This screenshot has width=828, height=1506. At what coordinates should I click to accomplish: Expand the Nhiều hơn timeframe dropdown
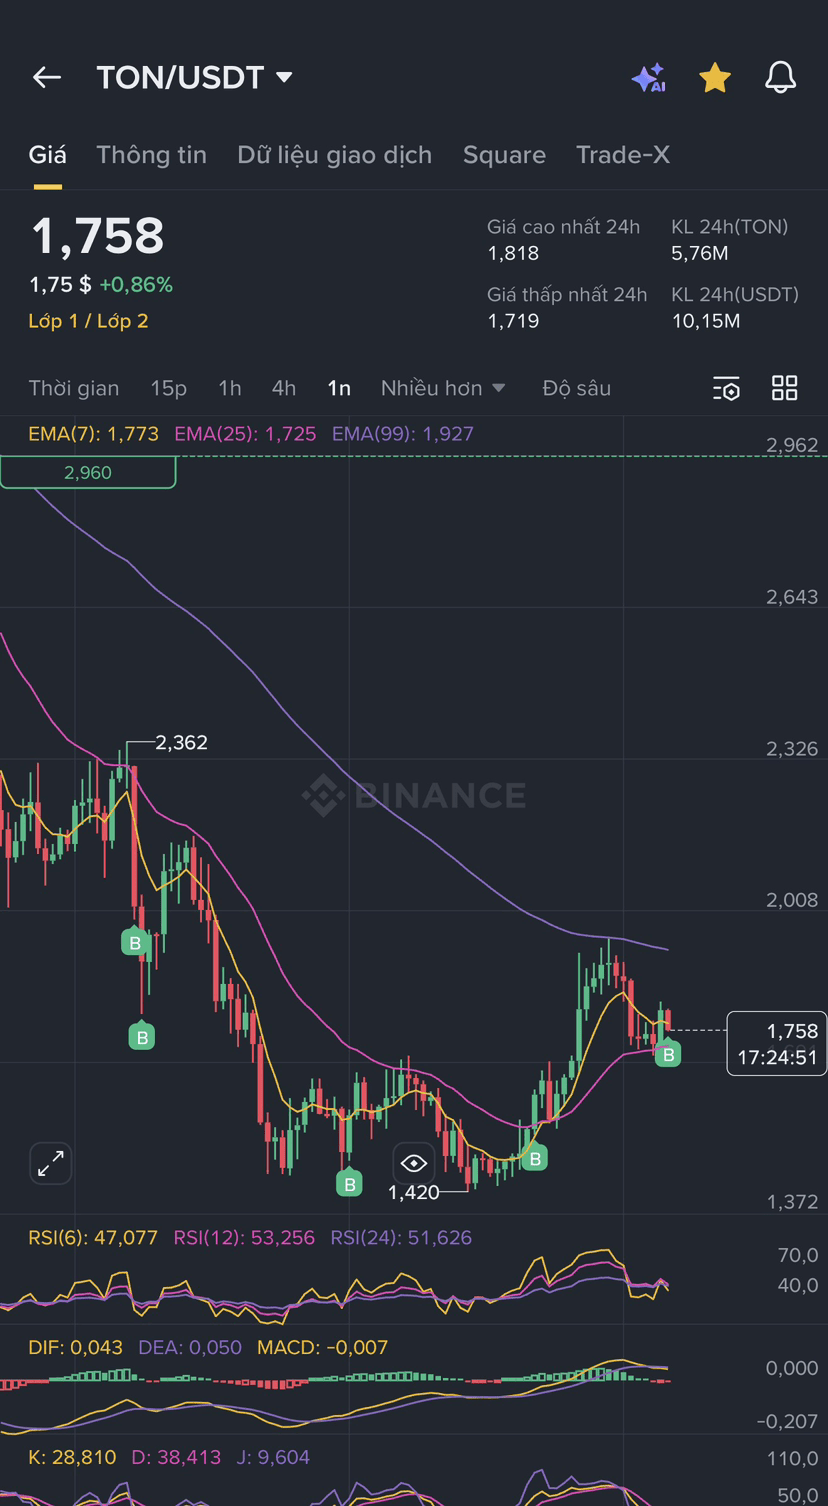pyautogui.click(x=443, y=388)
